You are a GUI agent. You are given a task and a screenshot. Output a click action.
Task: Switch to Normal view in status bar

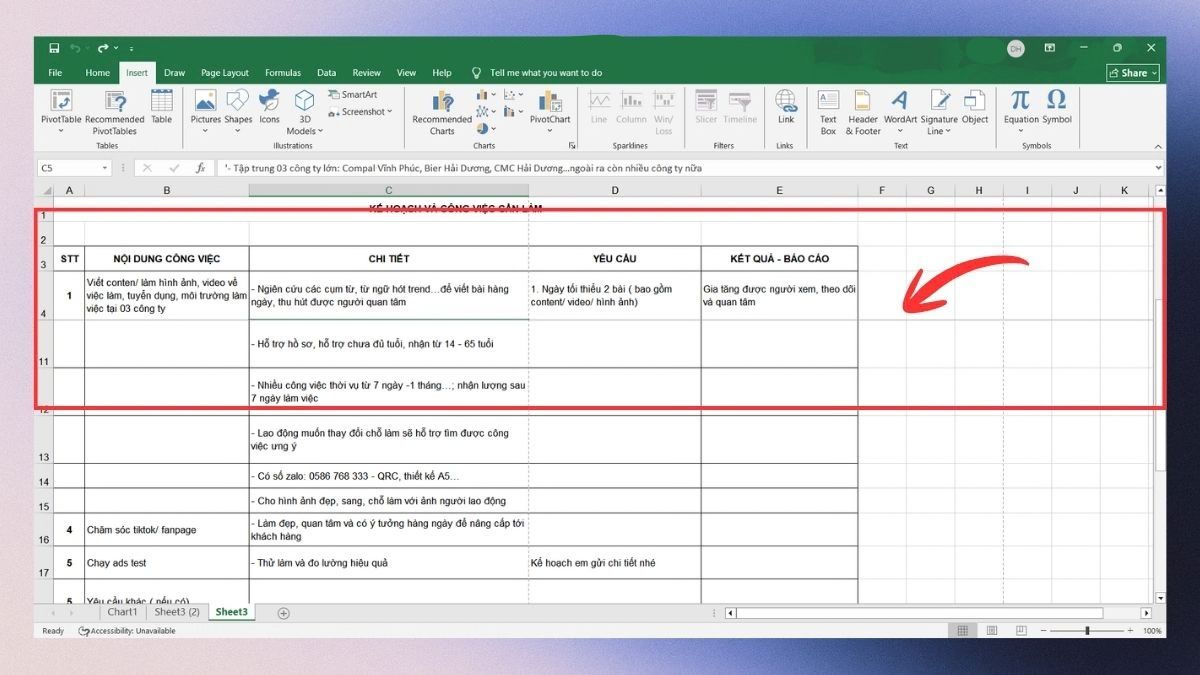pos(962,631)
